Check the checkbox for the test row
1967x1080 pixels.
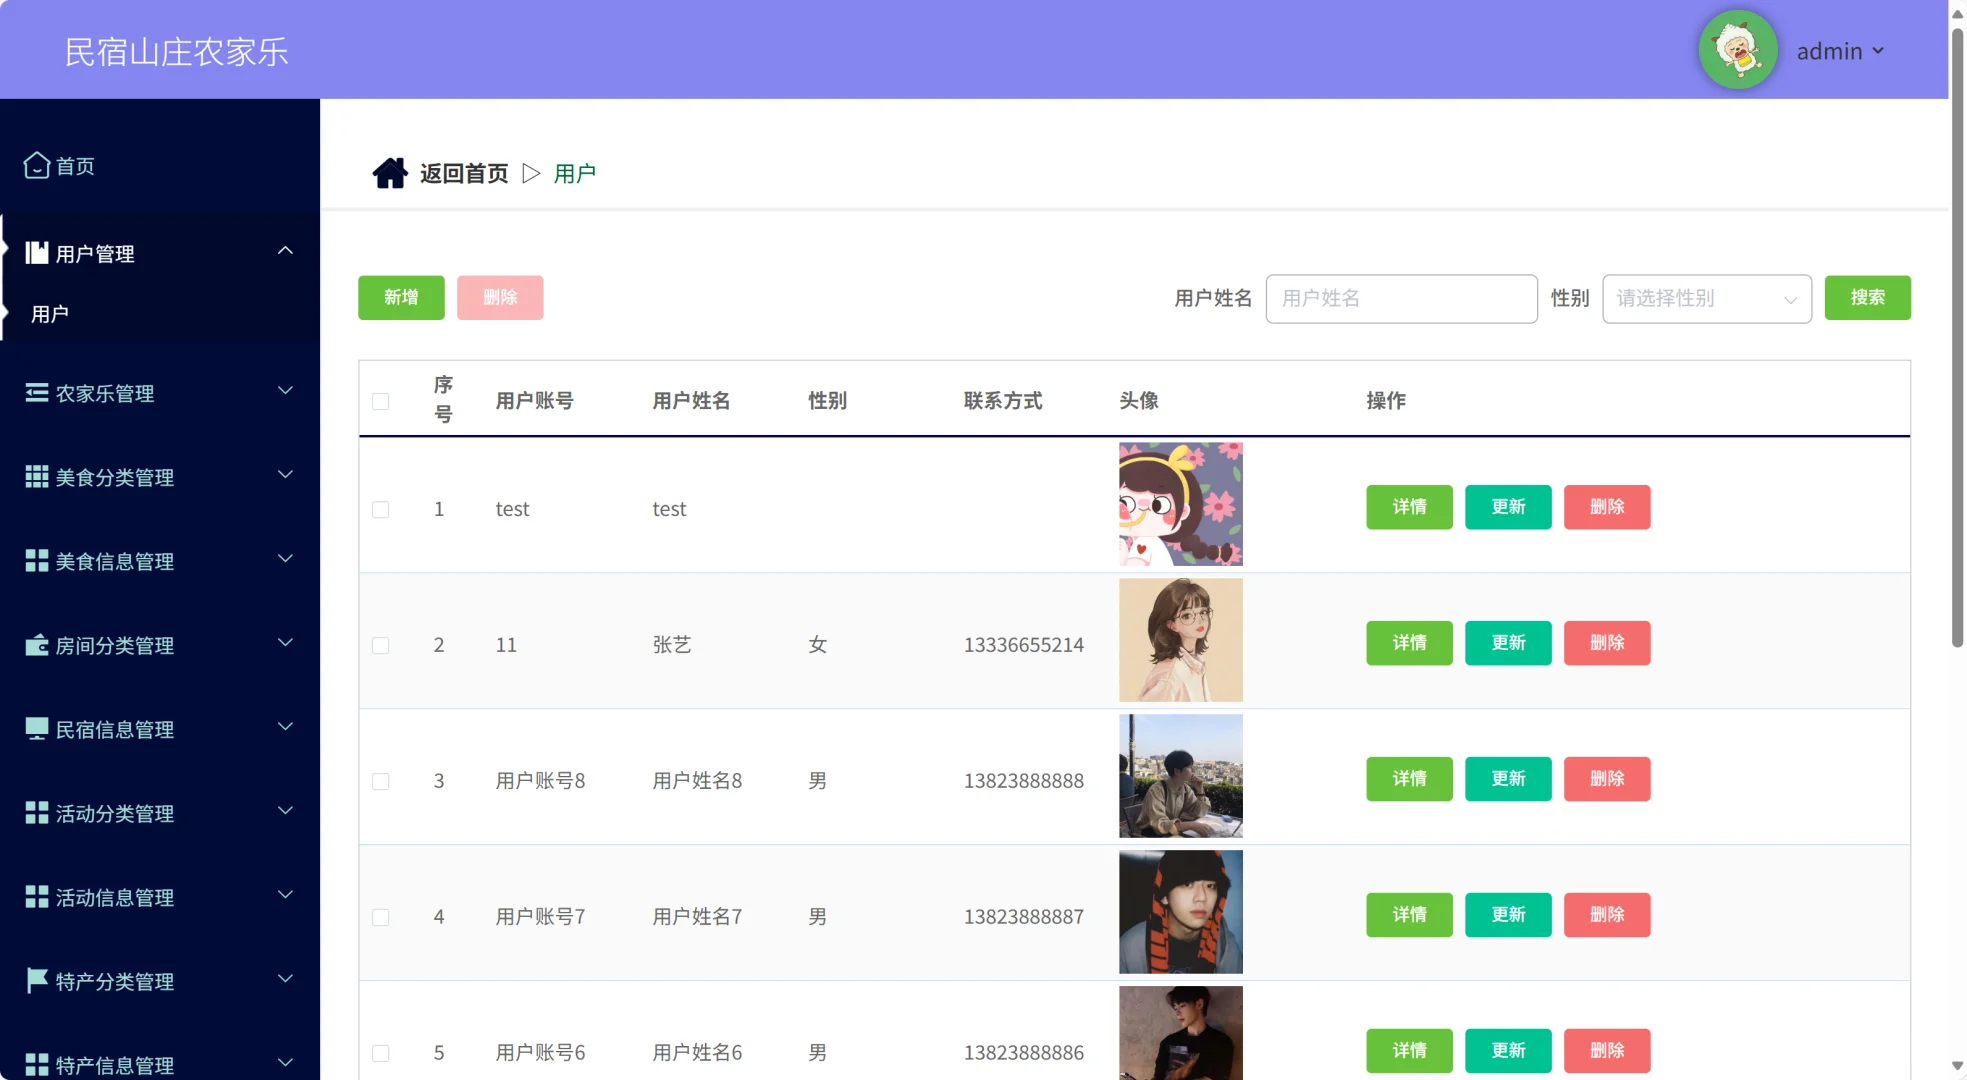point(381,509)
